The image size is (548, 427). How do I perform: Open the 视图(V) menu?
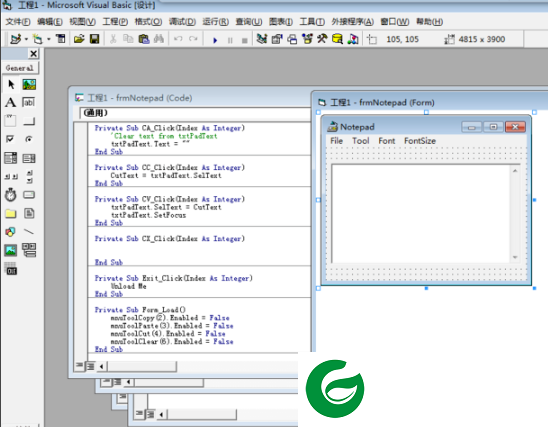82,22
